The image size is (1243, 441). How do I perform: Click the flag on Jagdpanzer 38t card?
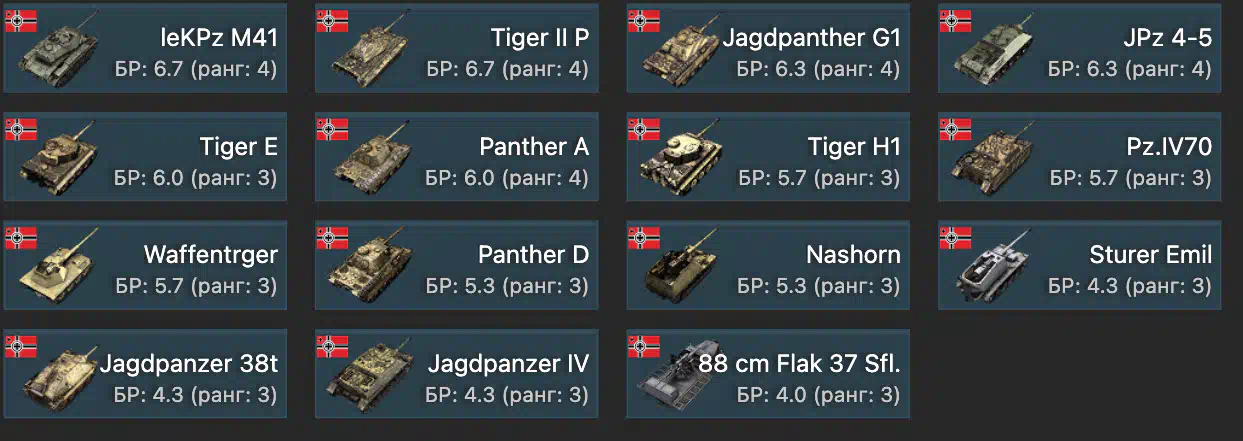click(21, 345)
